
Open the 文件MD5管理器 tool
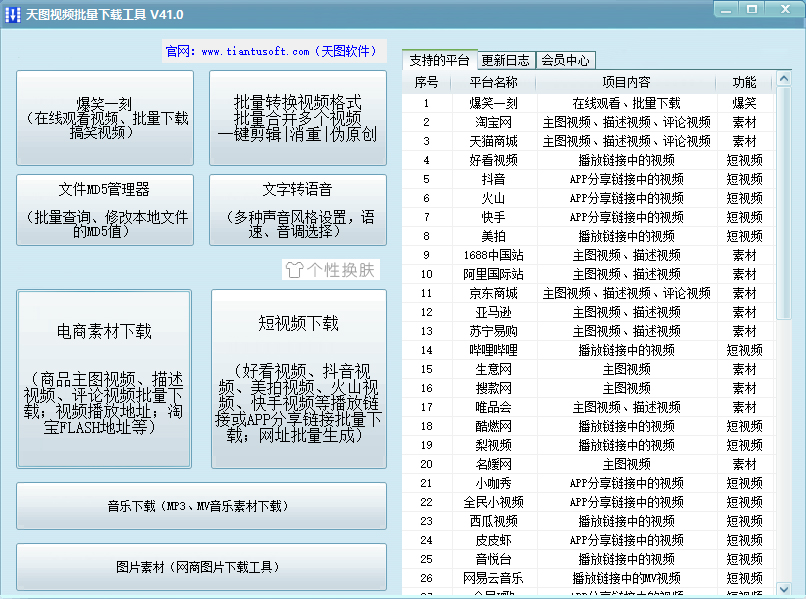[104, 210]
